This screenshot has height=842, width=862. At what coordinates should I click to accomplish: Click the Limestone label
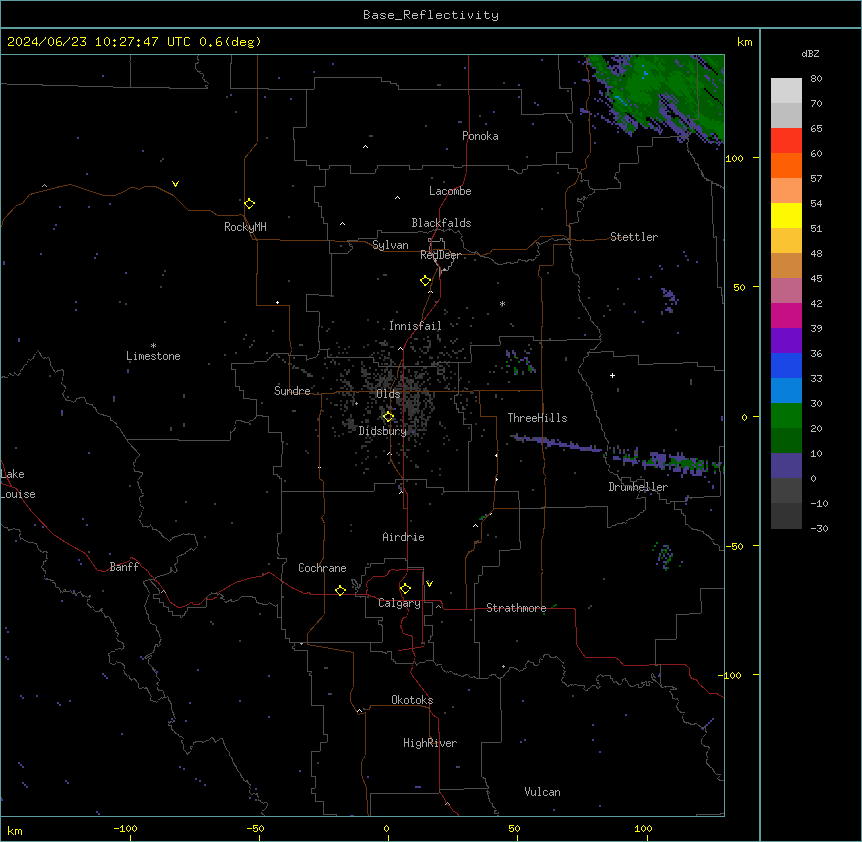(x=153, y=356)
